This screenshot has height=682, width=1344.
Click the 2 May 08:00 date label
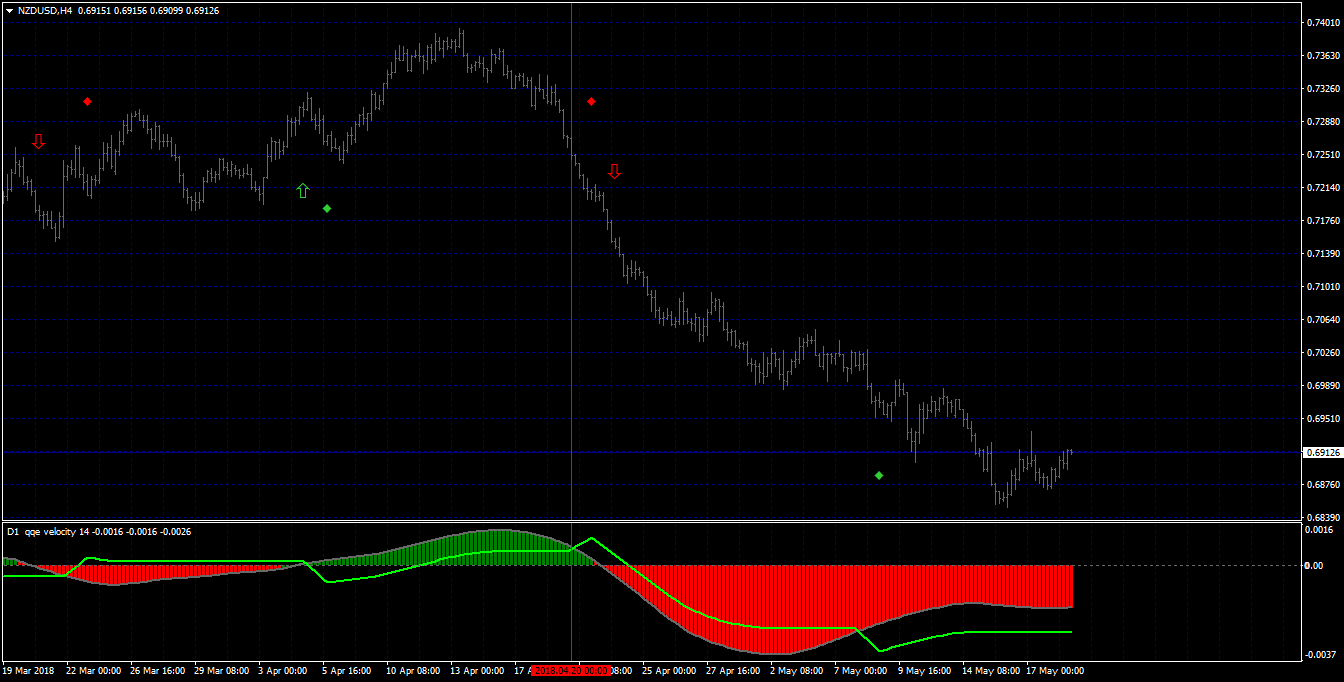point(796,670)
